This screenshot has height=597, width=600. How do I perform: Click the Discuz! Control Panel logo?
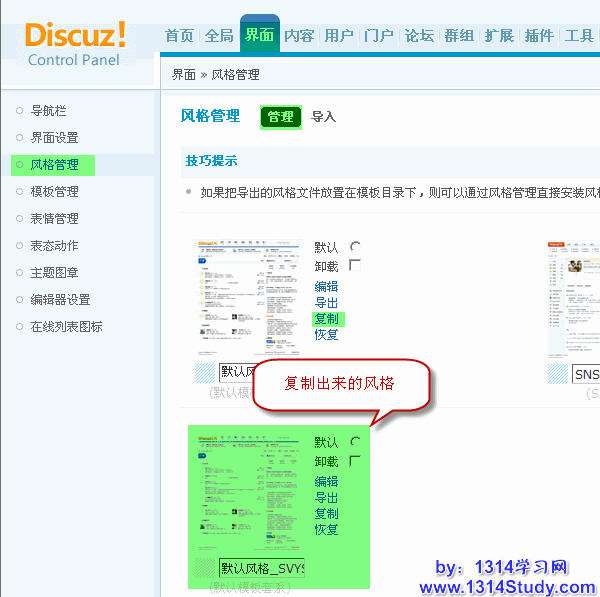(x=76, y=43)
